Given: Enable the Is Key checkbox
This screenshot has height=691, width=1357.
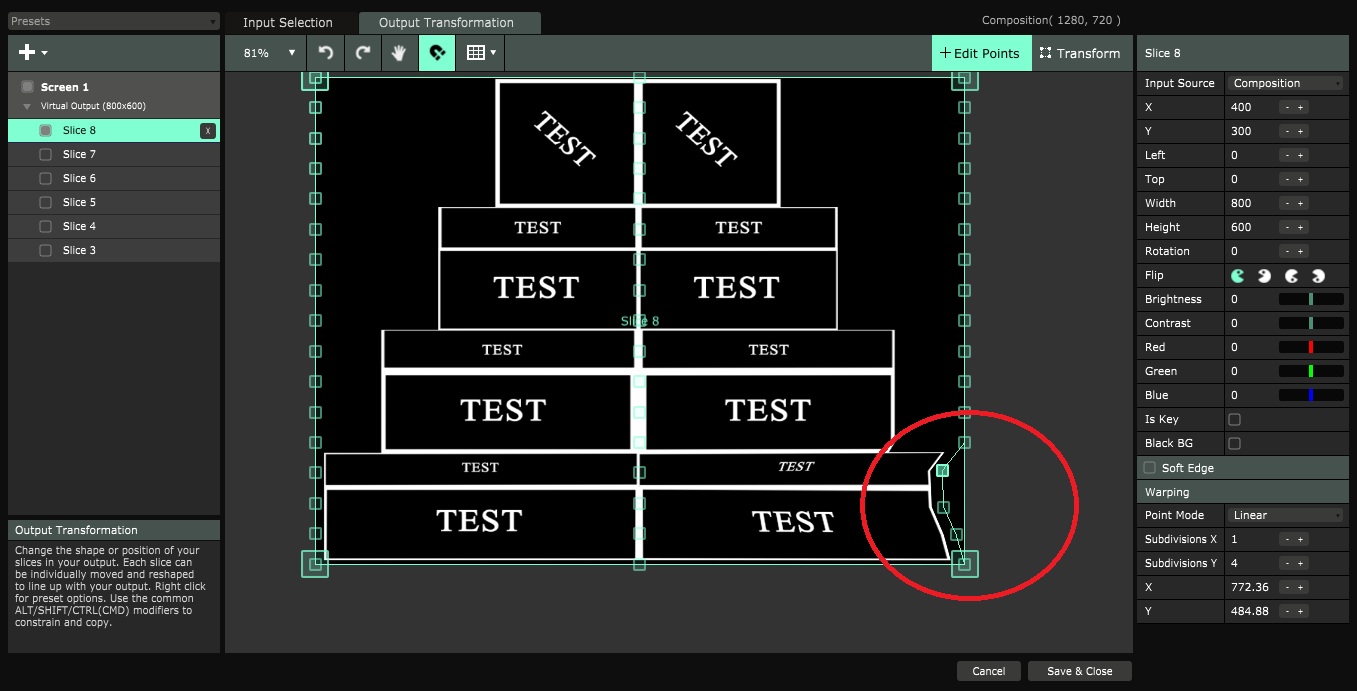Looking at the screenshot, I should (x=1234, y=419).
